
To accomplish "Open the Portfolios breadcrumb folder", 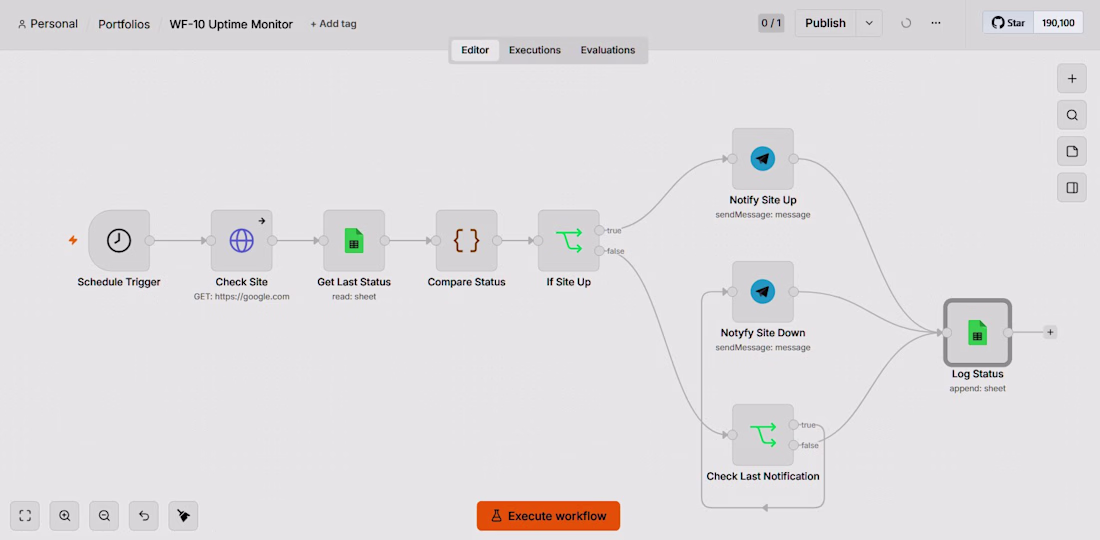I will (124, 24).
